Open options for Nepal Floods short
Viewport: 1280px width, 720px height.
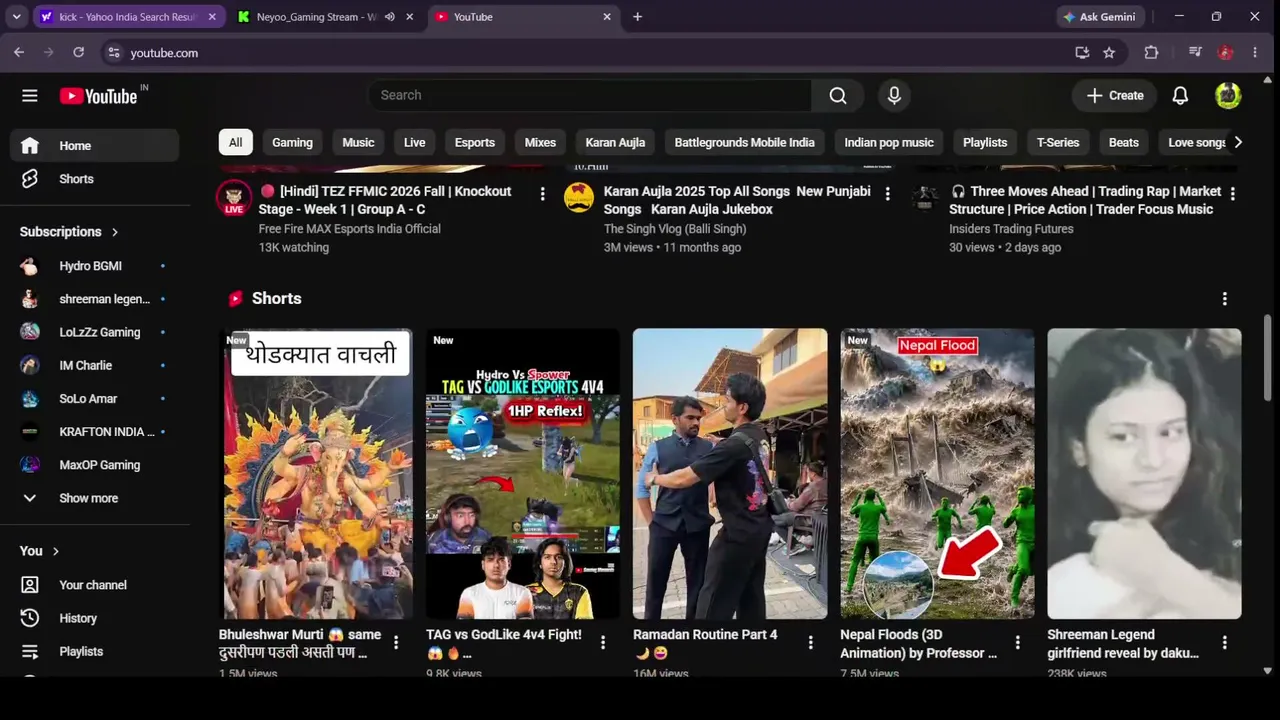pos(1017,642)
